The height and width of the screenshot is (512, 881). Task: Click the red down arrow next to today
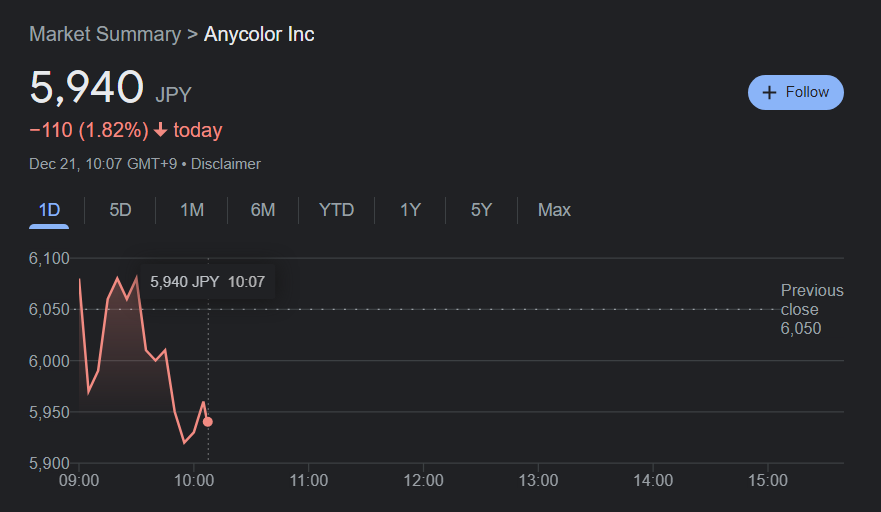(161, 130)
